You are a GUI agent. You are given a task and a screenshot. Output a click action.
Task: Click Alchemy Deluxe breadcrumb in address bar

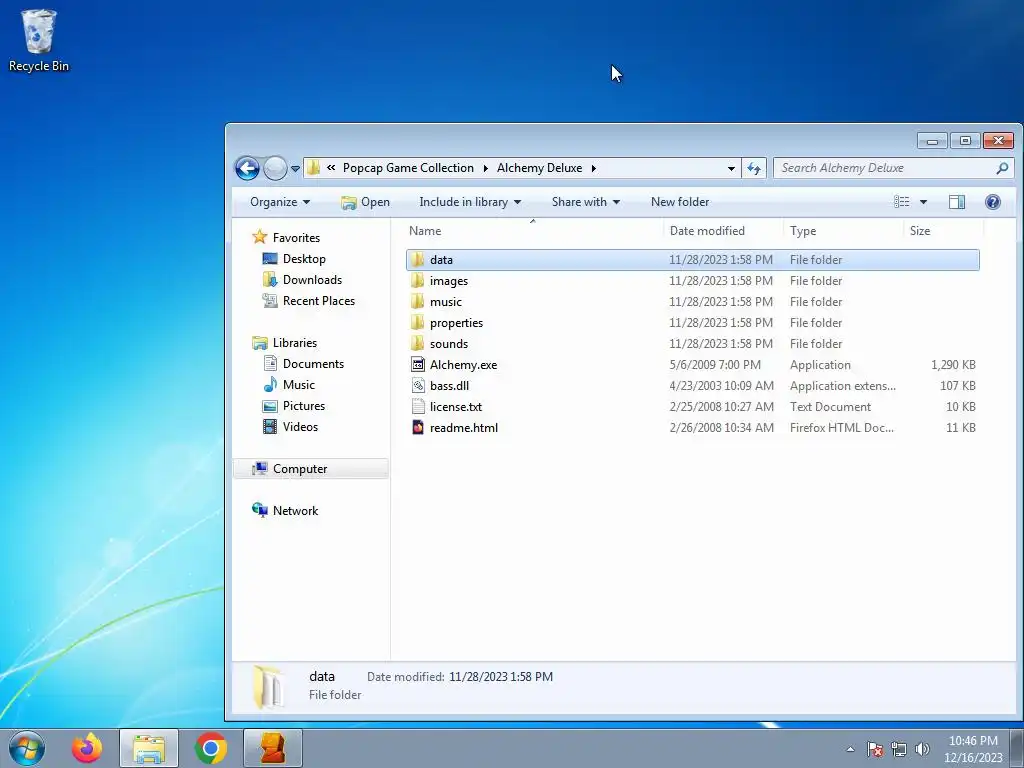click(539, 168)
